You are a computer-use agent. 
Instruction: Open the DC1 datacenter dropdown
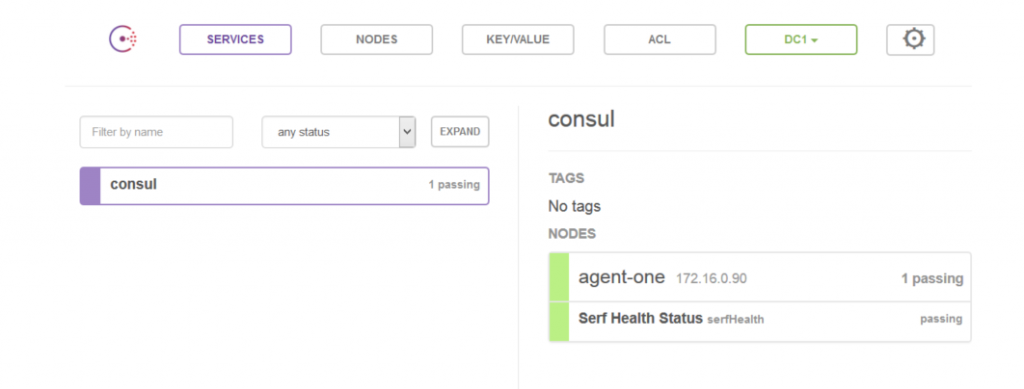coord(801,40)
